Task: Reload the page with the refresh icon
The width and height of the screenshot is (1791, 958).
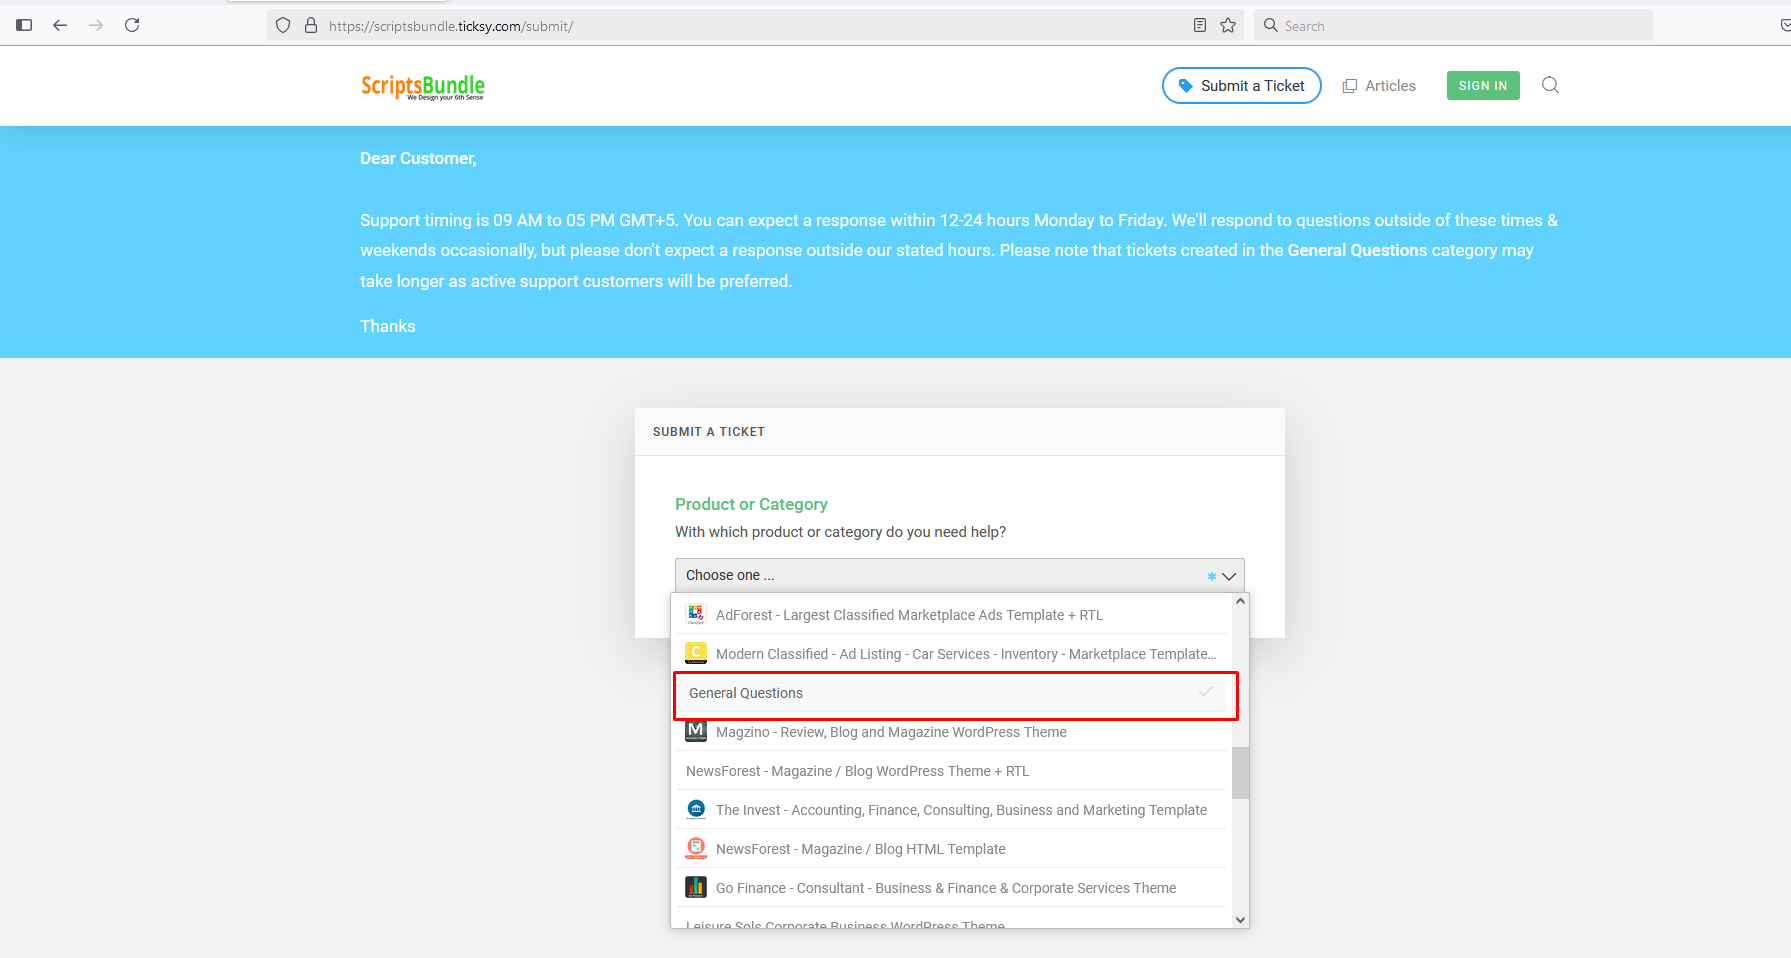Action: (x=132, y=25)
